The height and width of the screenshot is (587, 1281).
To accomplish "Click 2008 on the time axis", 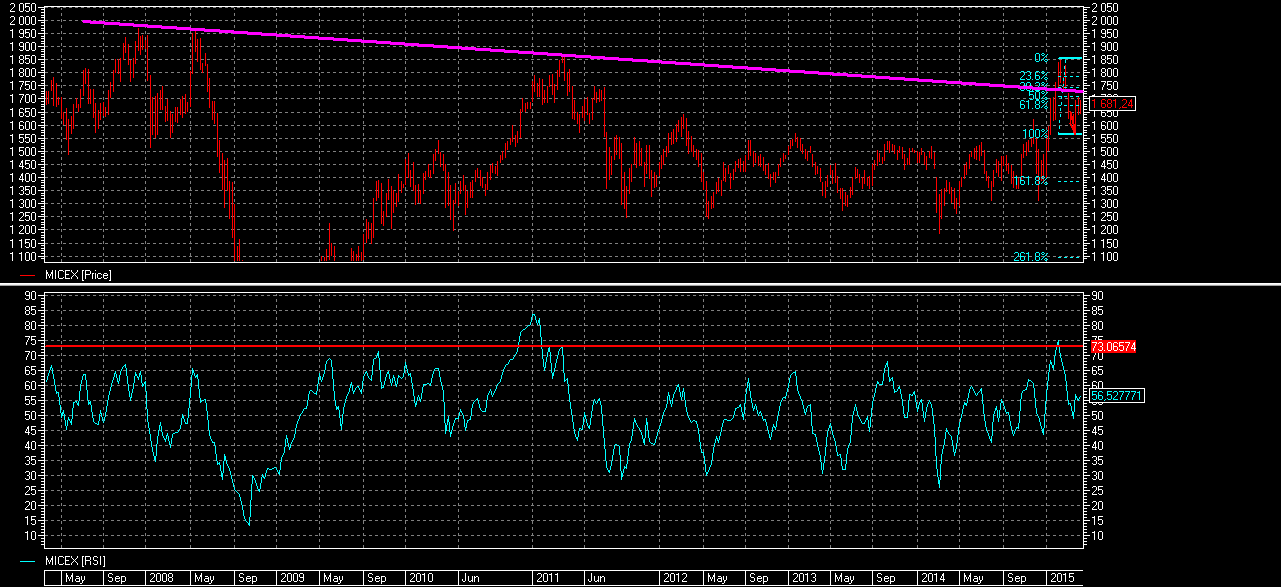I will (160, 578).
